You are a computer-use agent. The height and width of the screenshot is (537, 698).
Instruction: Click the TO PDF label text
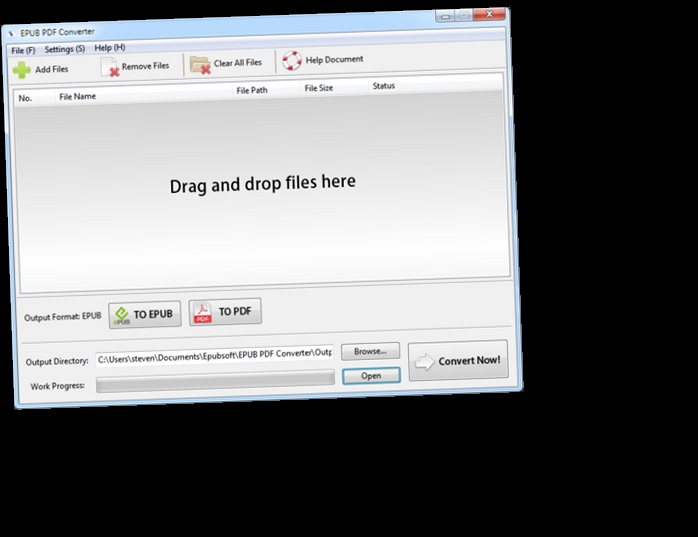coord(235,312)
